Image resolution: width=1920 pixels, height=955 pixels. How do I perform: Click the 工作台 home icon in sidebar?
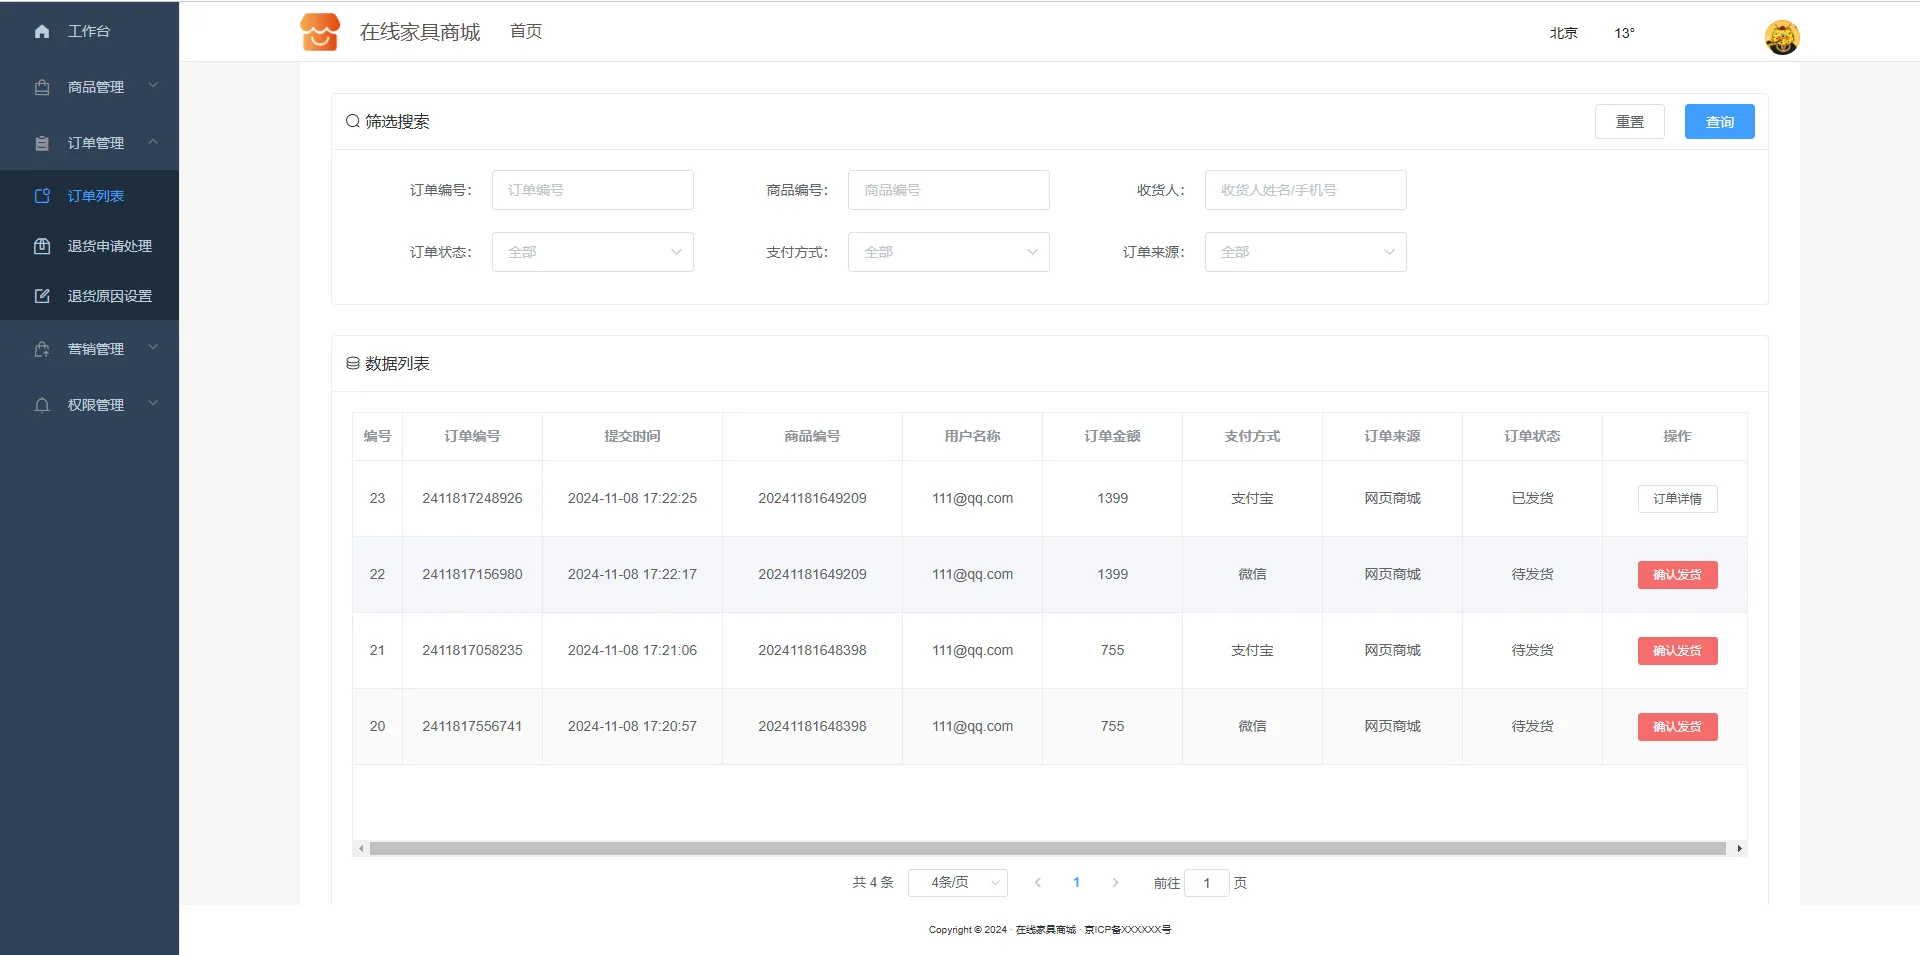42,32
